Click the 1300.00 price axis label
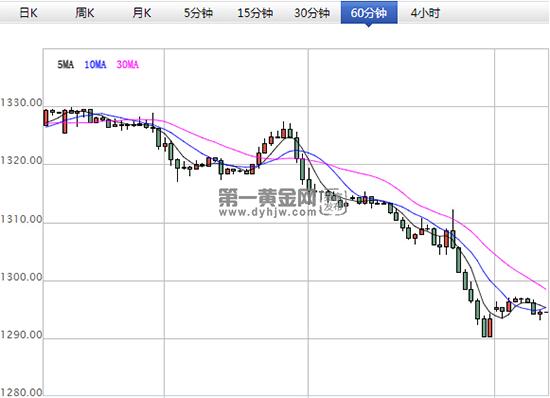Screen dimensions: 550x398 (x=21, y=277)
